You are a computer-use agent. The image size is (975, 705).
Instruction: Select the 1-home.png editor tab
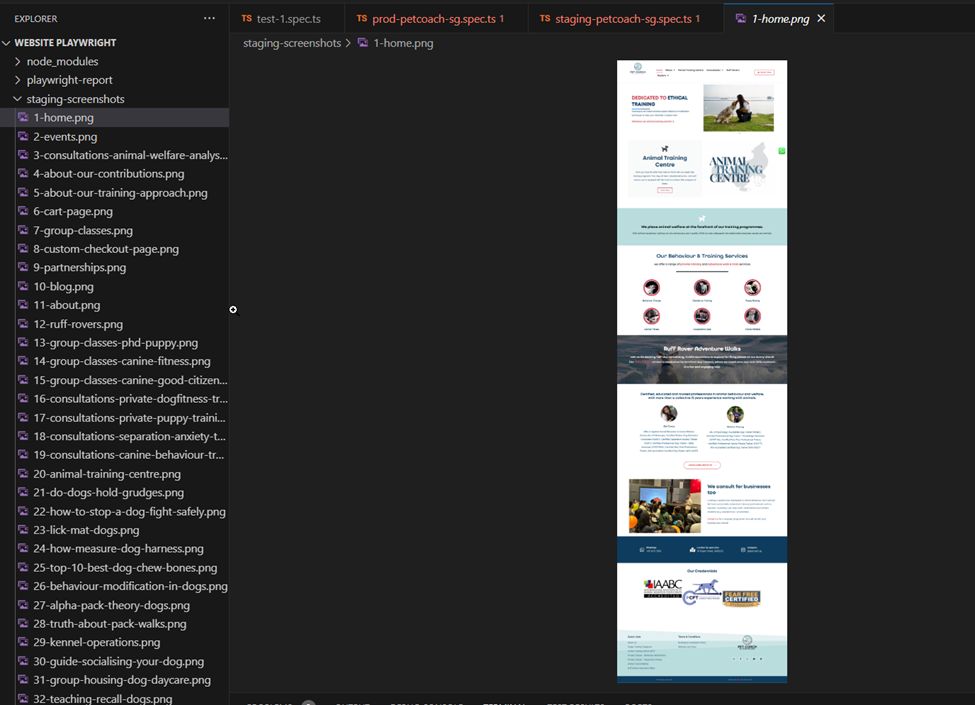[x=780, y=19]
